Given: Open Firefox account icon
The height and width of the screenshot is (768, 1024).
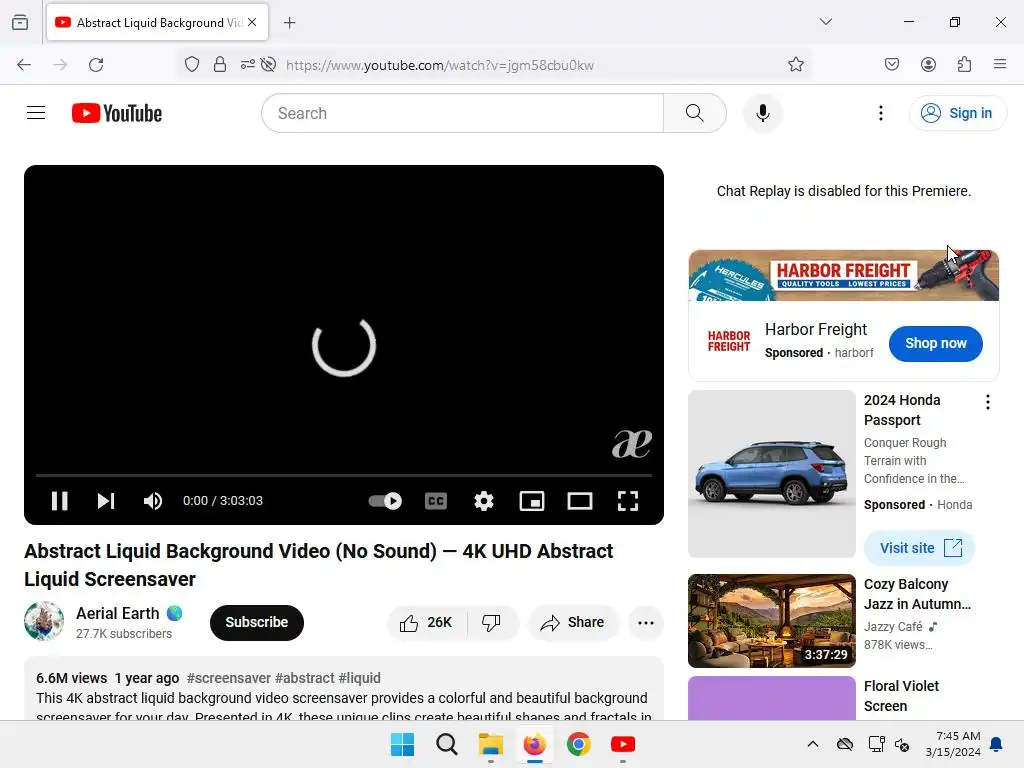Looking at the screenshot, I should (929, 64).
